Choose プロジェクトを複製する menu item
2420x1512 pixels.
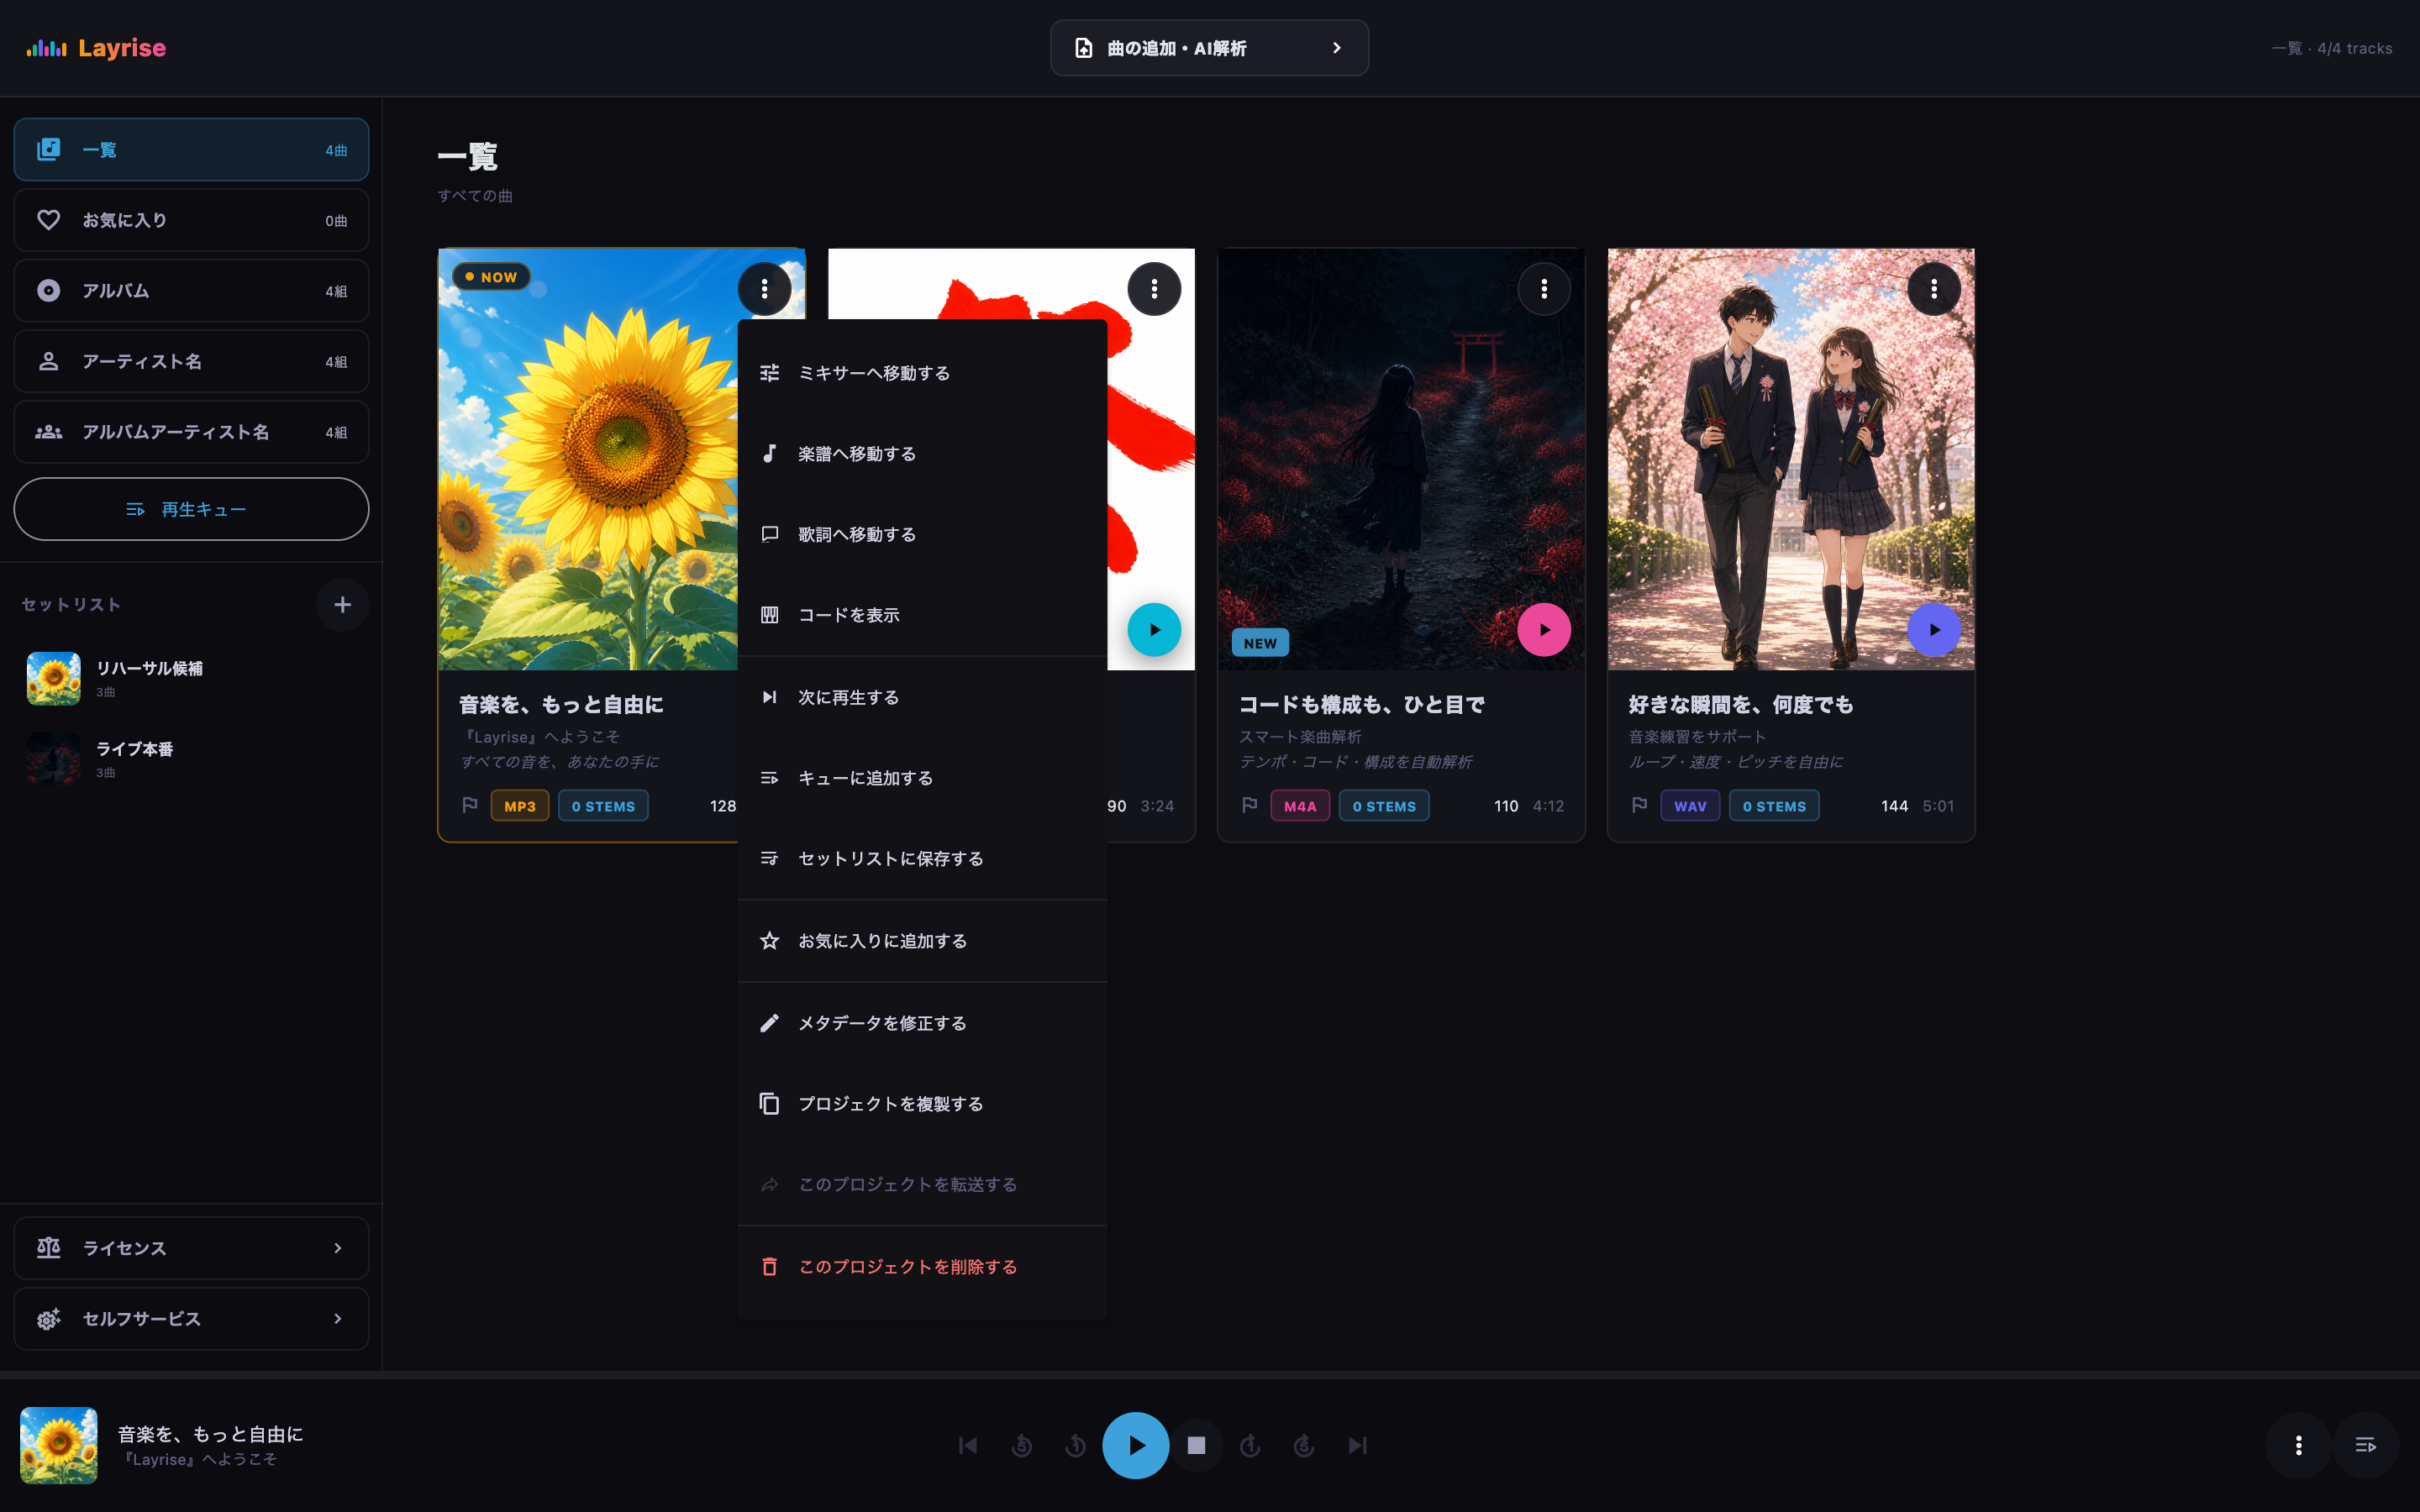pos(922,1104)
